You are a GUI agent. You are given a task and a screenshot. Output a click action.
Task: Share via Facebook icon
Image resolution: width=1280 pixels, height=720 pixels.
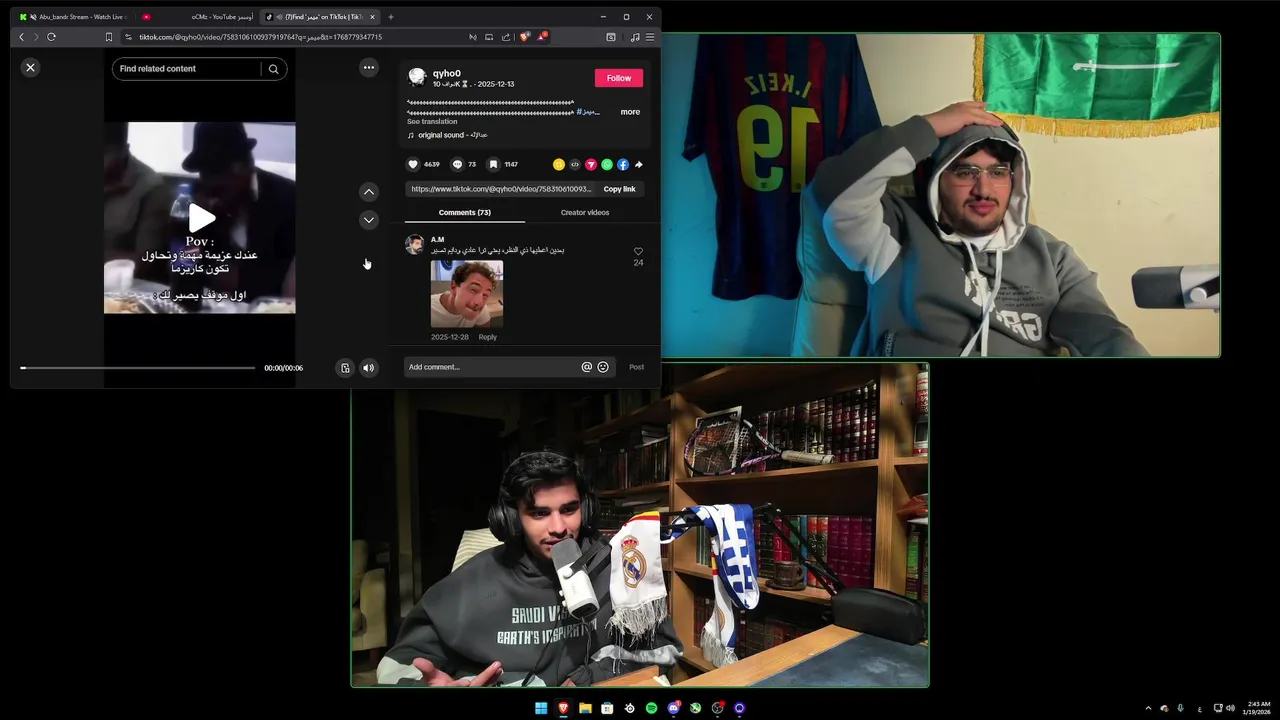pyautogui.click(x=623, y=164)
